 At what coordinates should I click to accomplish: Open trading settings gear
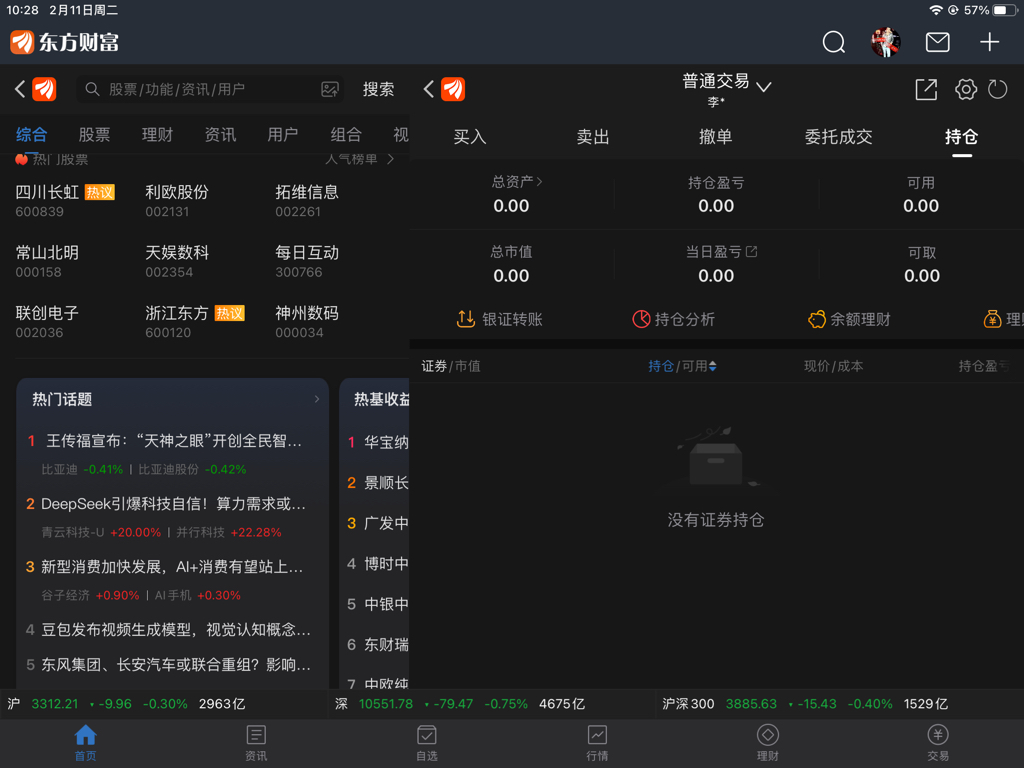click(x=966, y=89)
